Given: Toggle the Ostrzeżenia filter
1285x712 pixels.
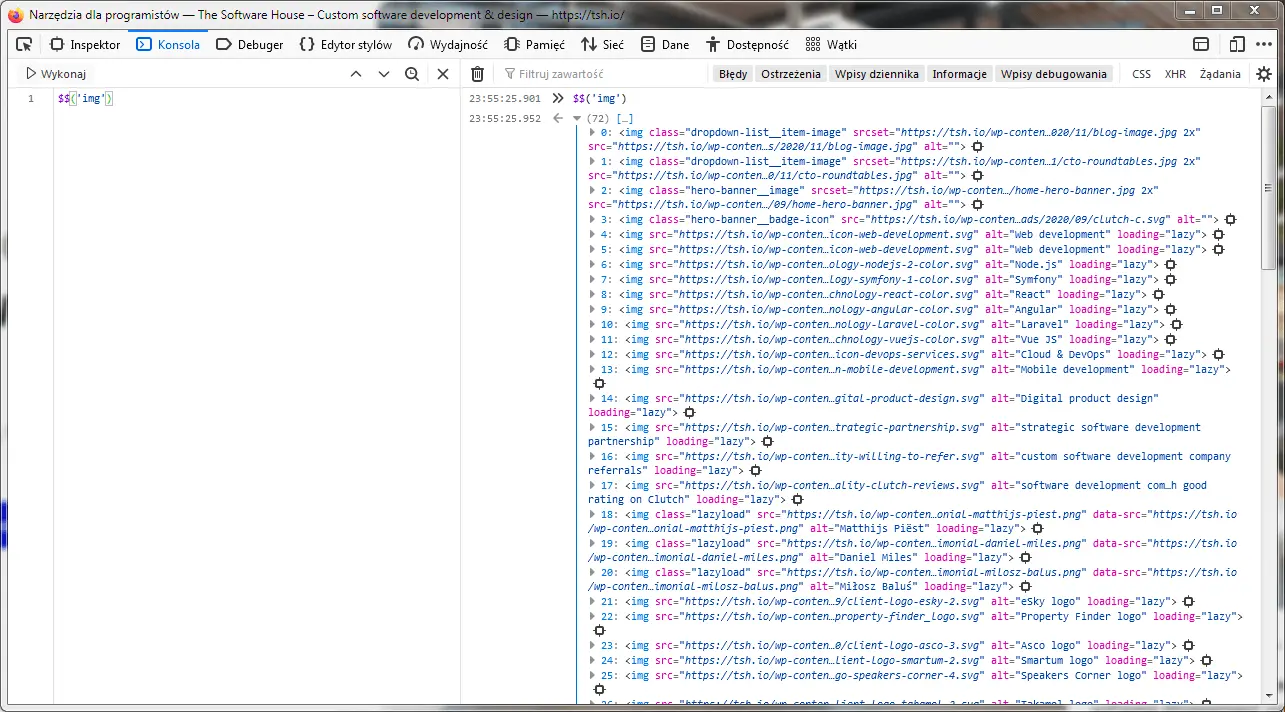Looking at the screenshot, I should (x=789, y=73).
